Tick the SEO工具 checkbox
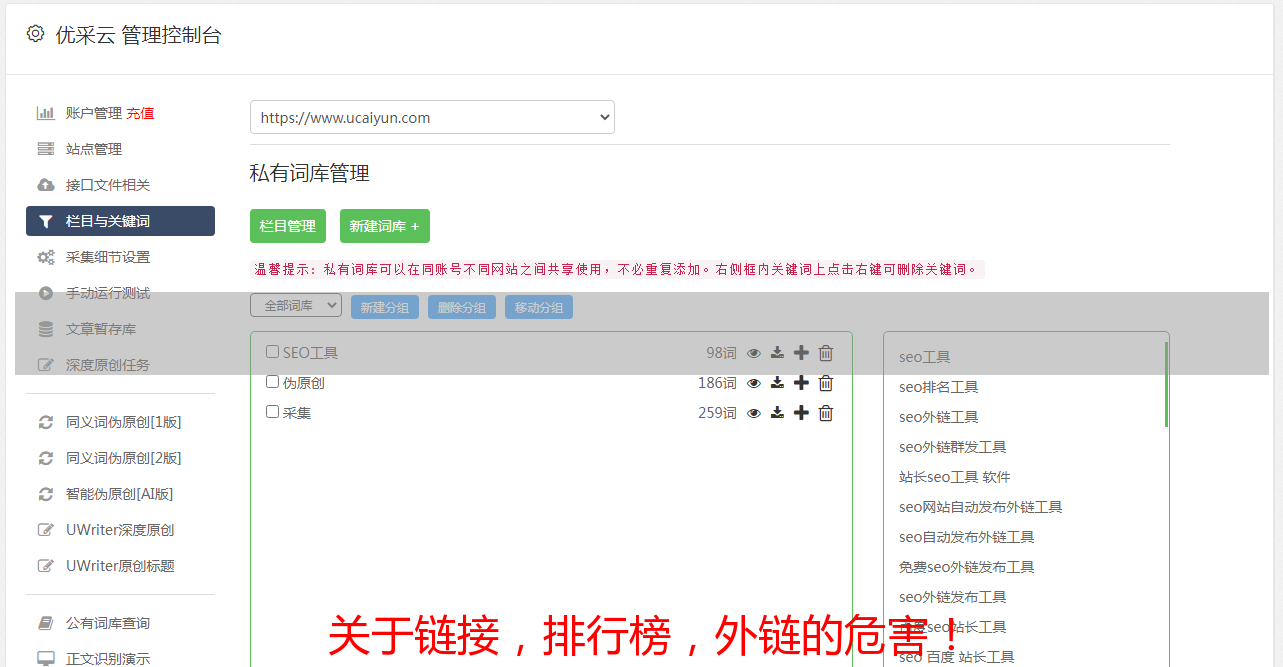This screenshot has width=1283, height=667. coord(272,352)
